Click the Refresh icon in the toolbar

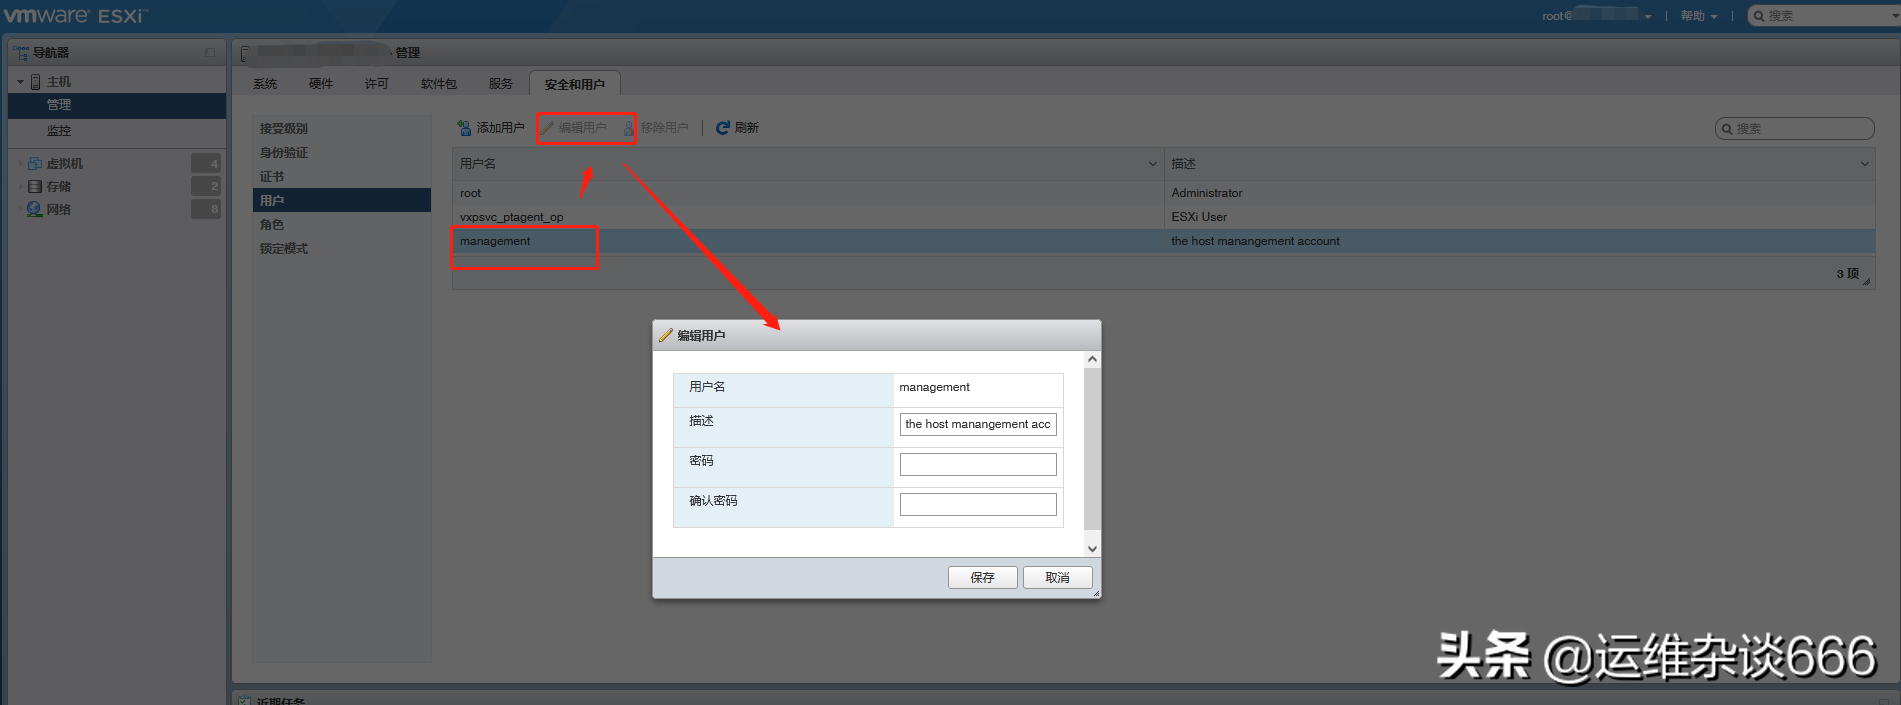tap(722, 128)
